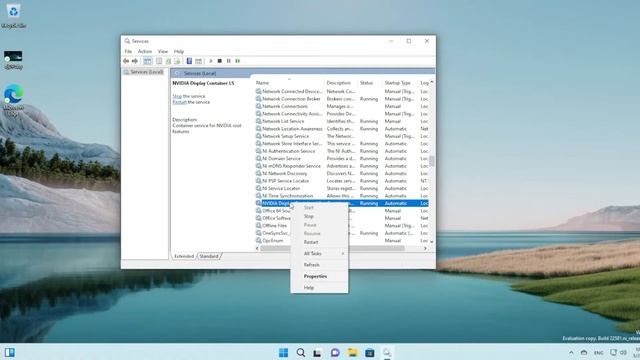Toggle the Show/Hide Action Pane toolbar icon
The height and width of the screenshot is (360, 640).
click(x=198, y=61)
